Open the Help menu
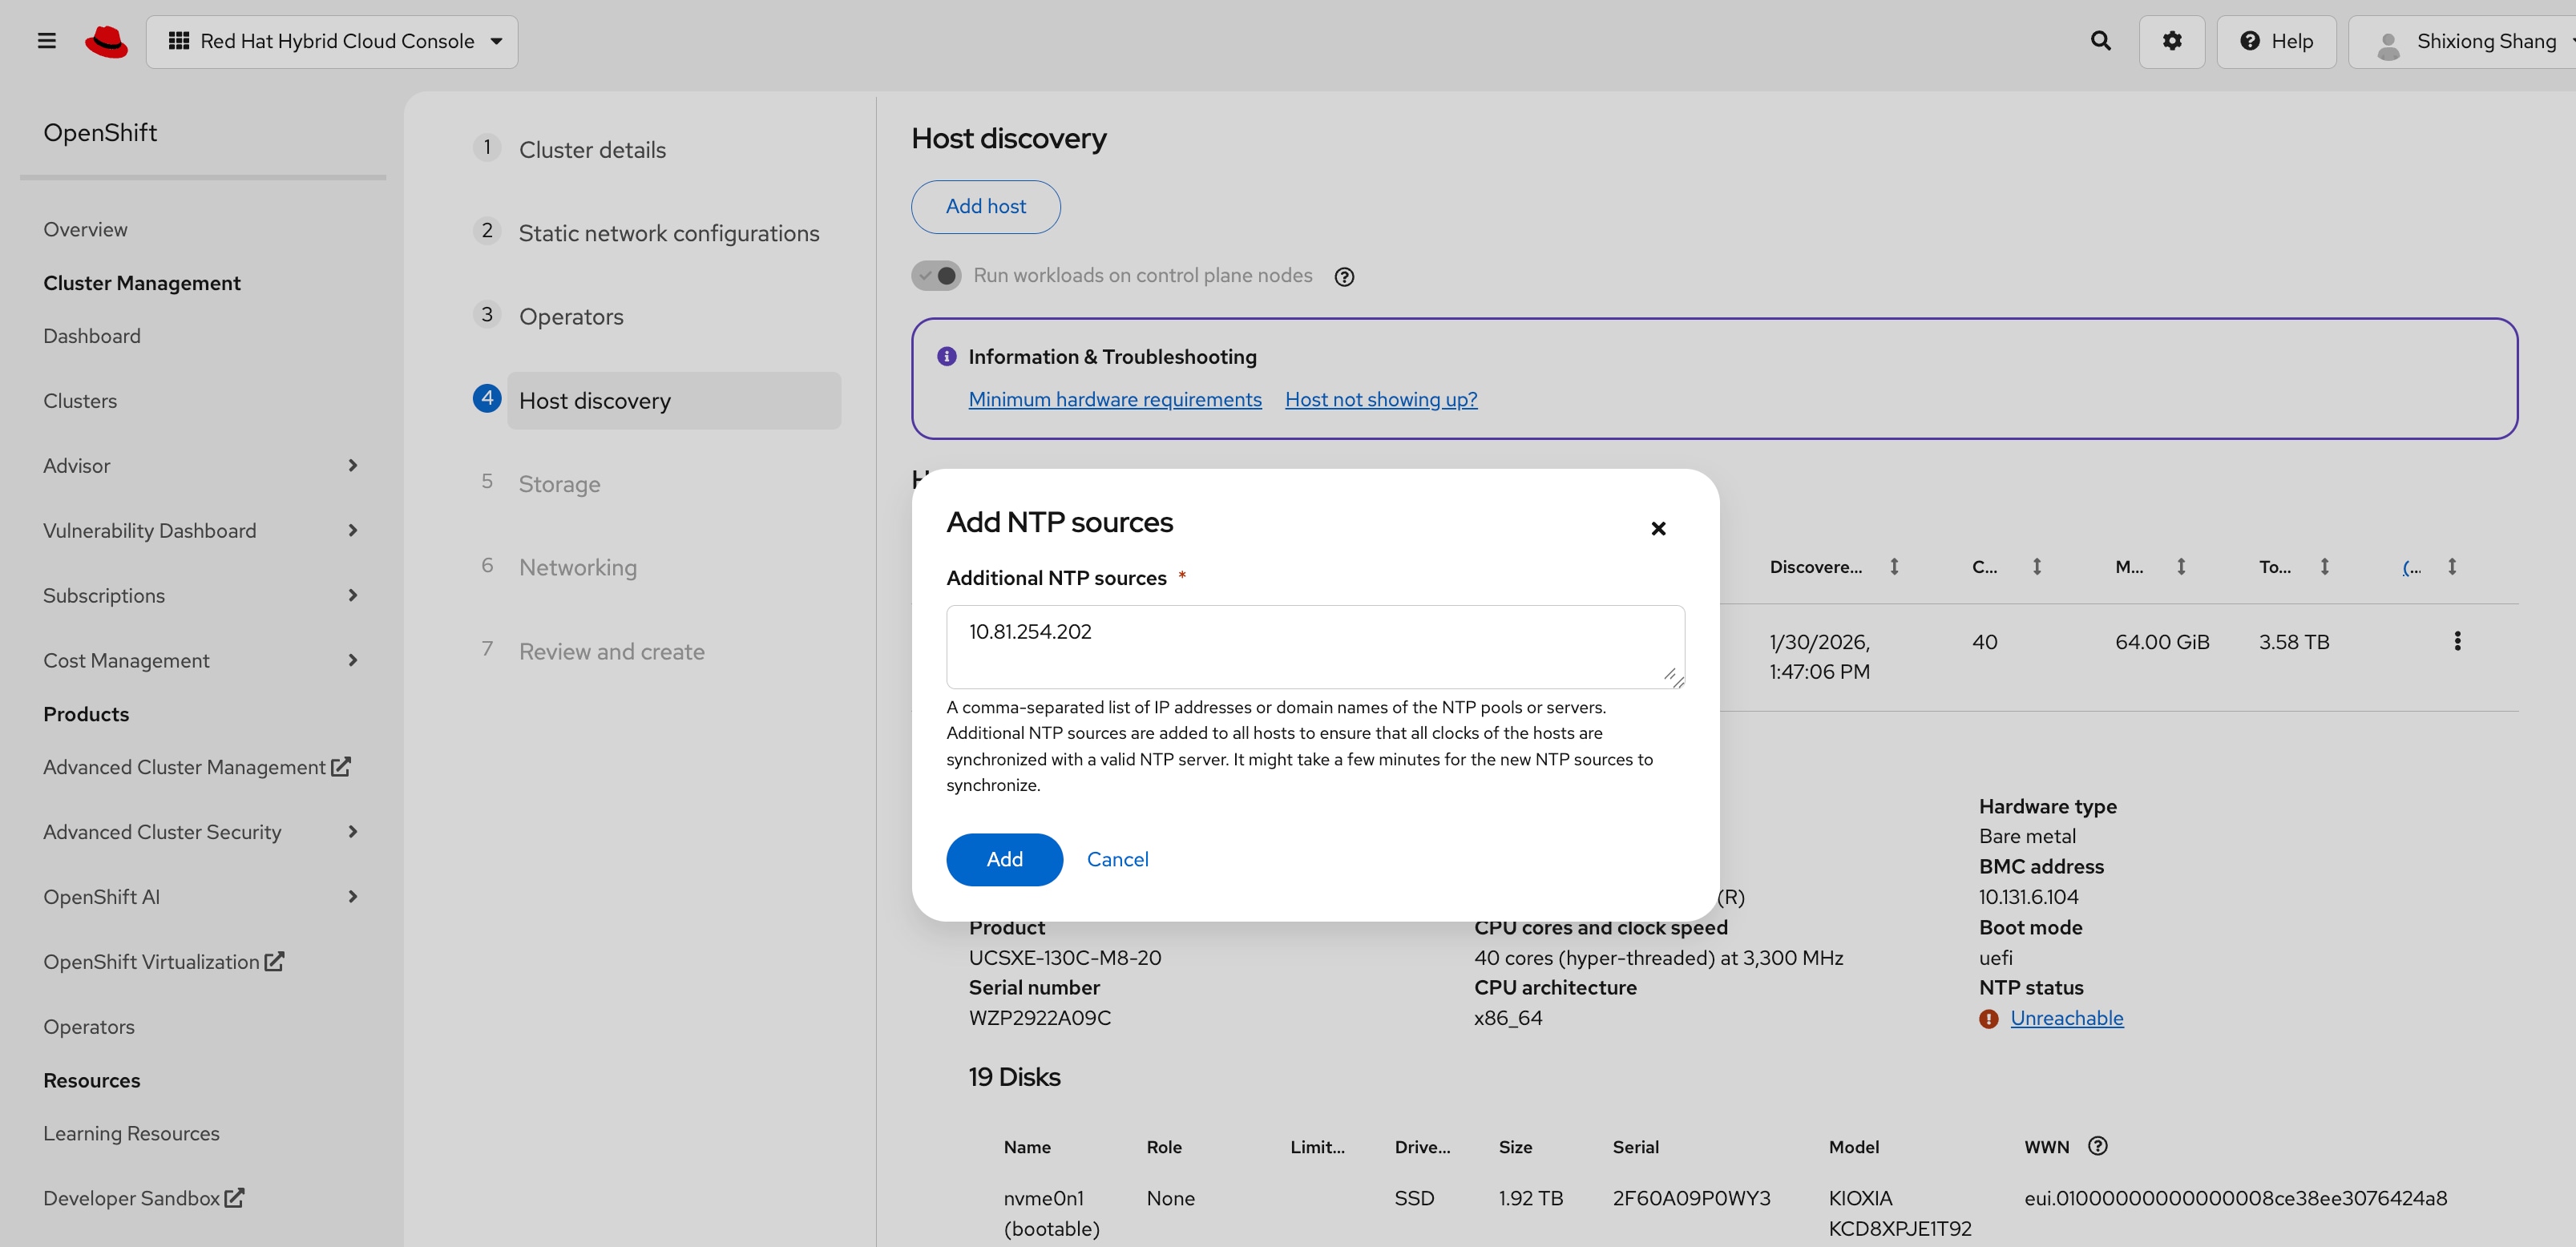 pyautogui.click(x=2276, y=41)
